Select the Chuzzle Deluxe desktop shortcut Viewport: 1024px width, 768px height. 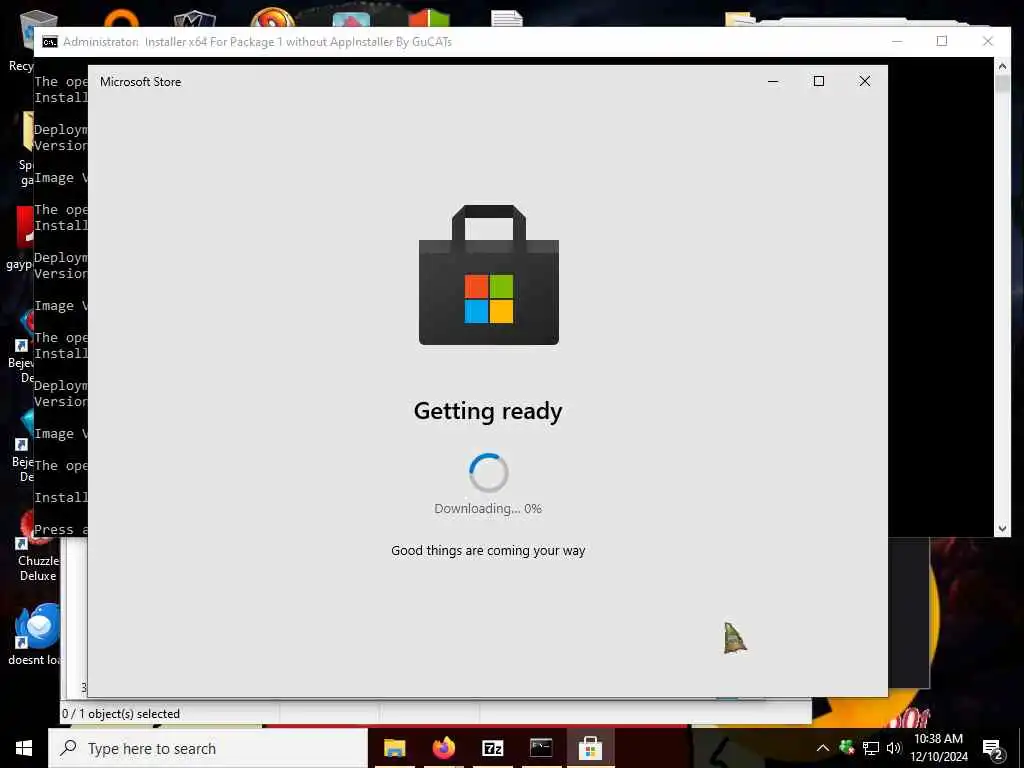(x=38, y=545)
